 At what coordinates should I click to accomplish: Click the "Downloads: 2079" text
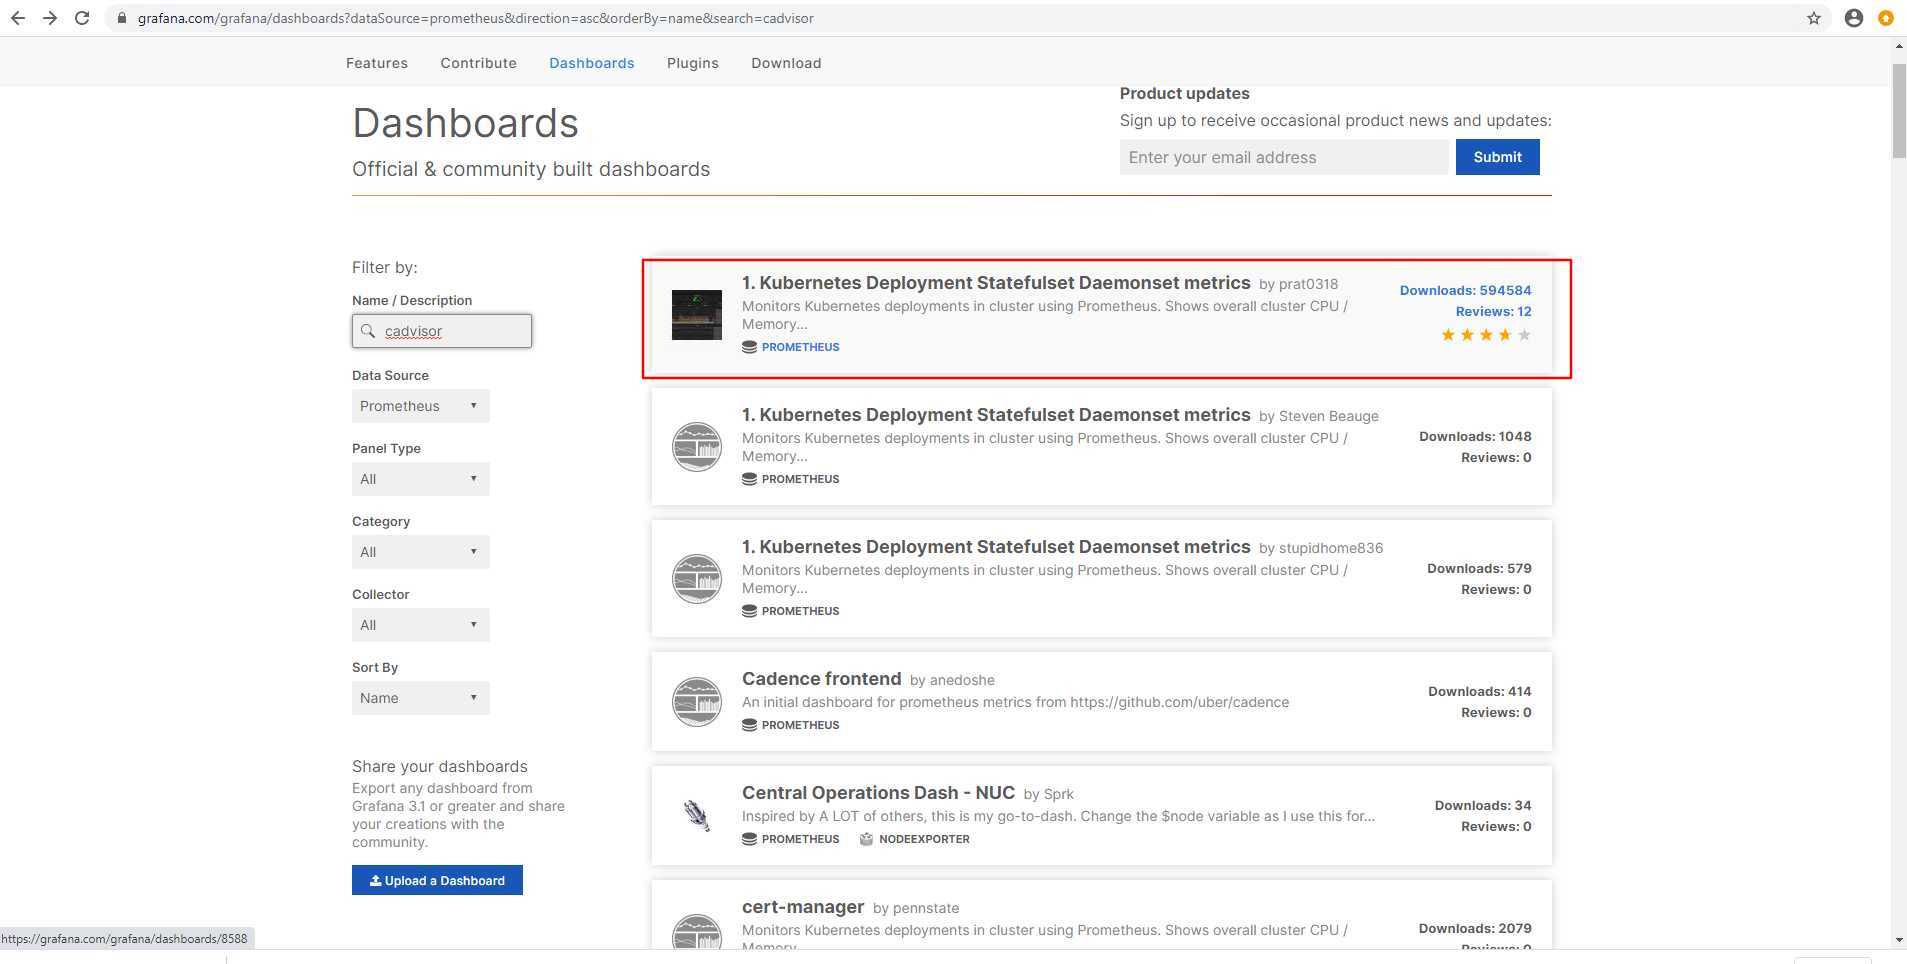[x=1475, y=928]
